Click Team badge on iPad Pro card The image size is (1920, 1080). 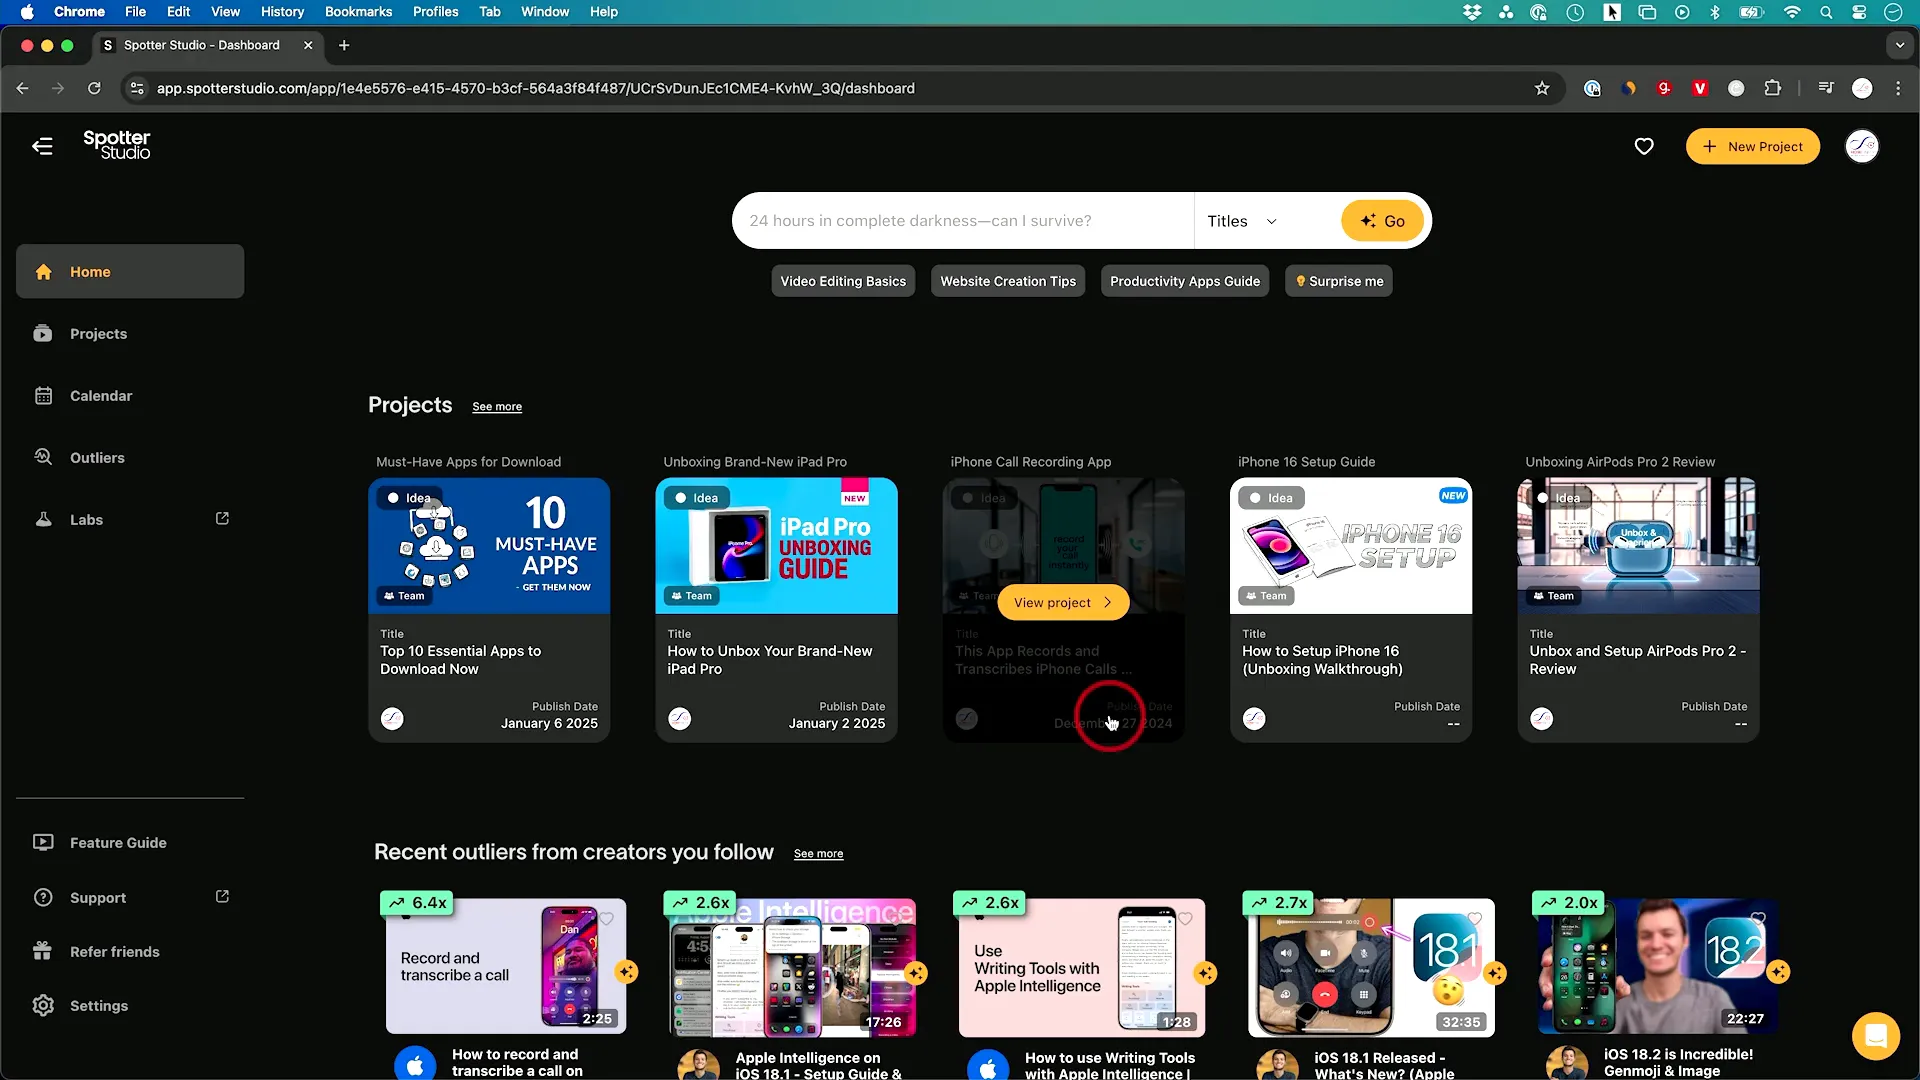click(x=691, y=596)
